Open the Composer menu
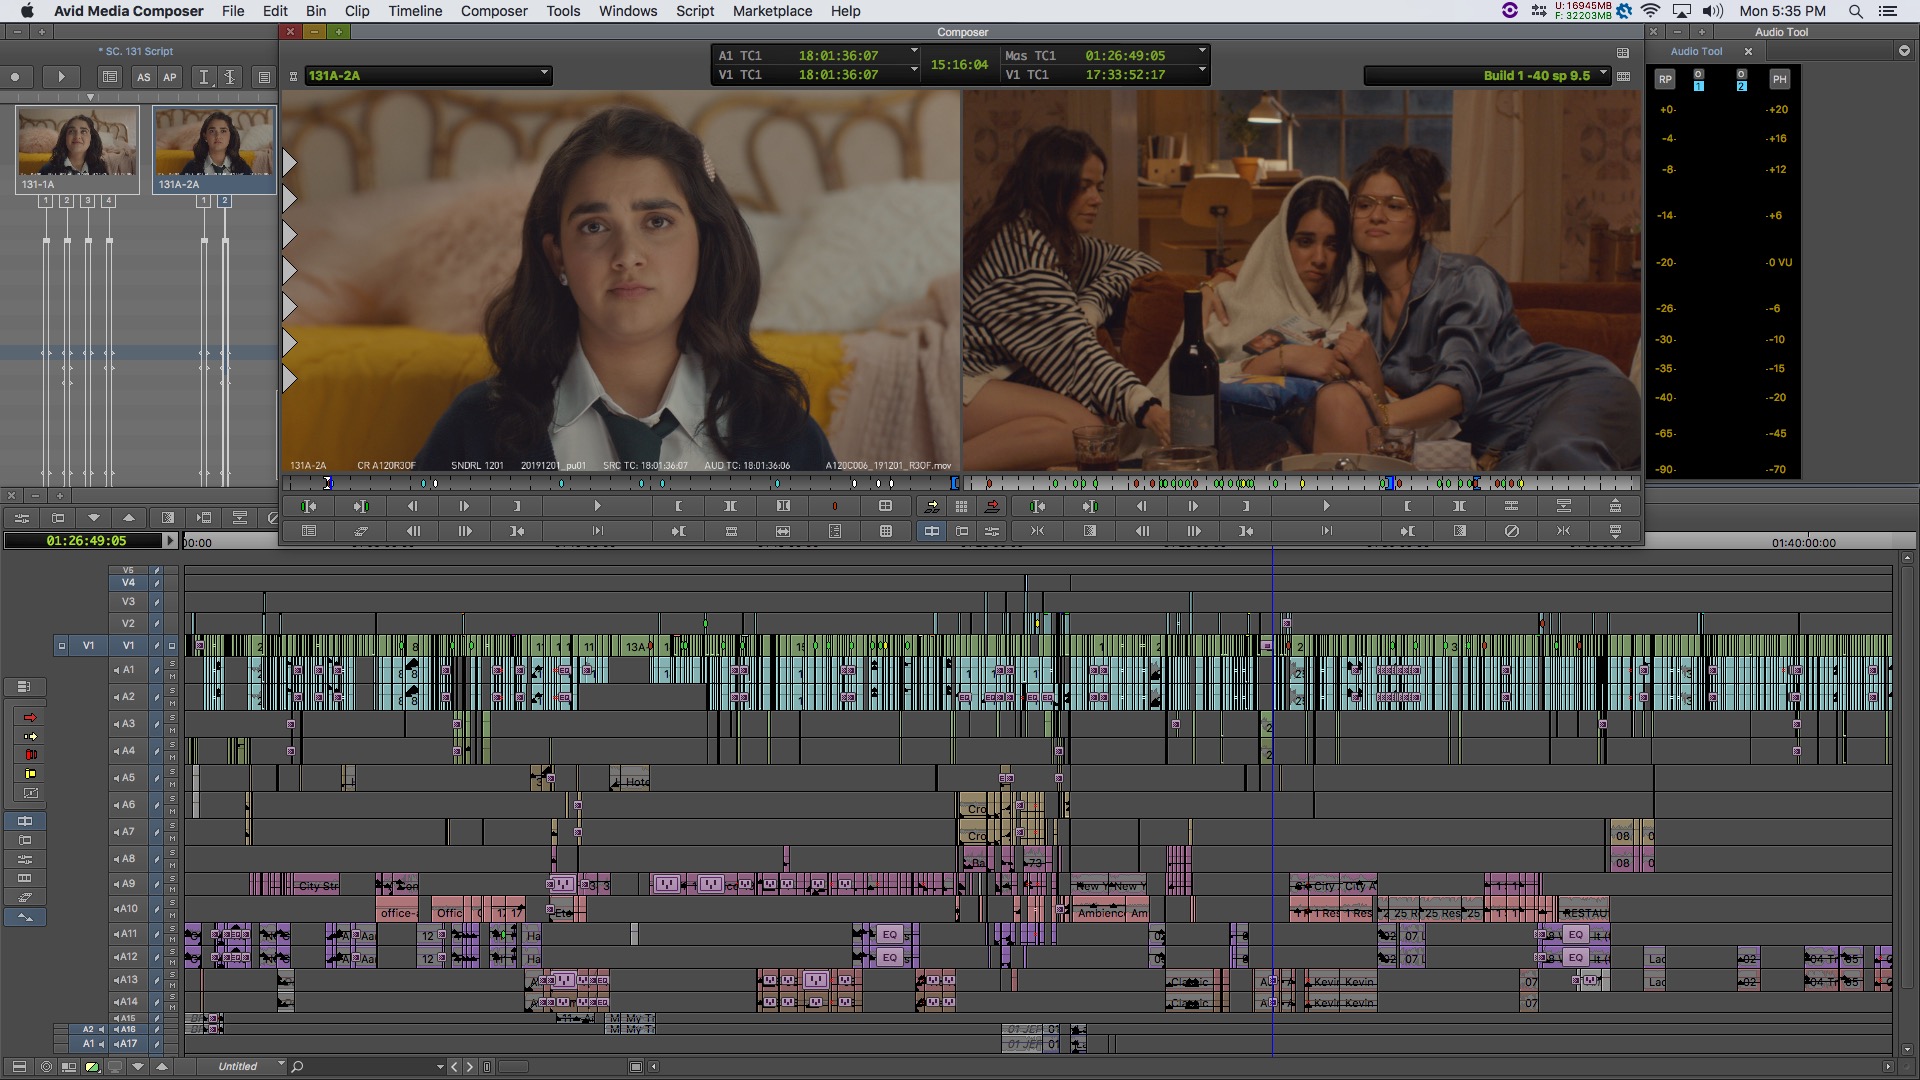This screenshot has height=1080, width=1920. point(494,11)
